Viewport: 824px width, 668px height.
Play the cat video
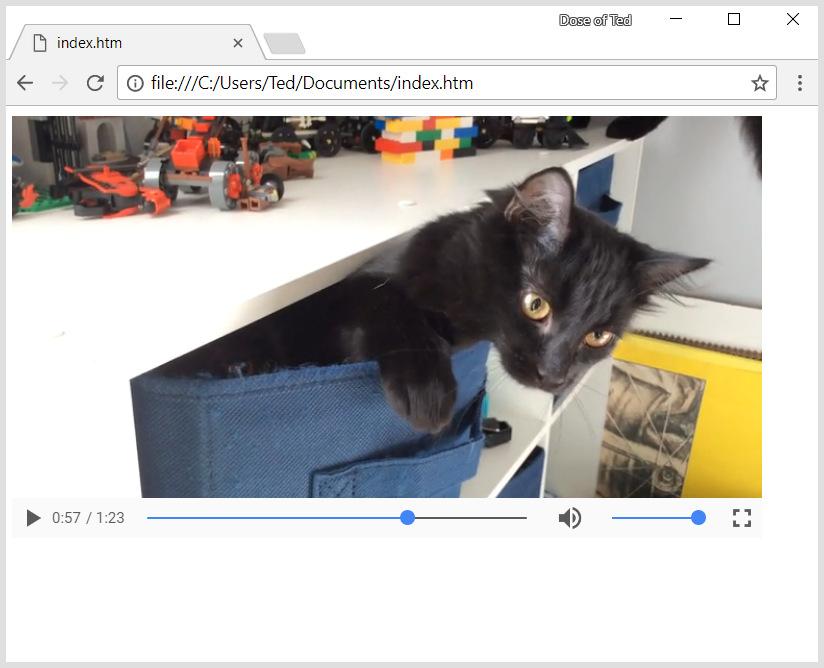coord(33,517)
